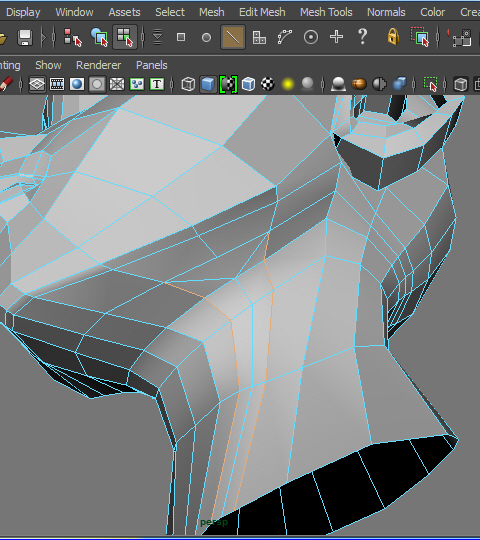The width and height of the screenshot is (480, 540).
Task: Open the Display menu
Action: [23, 12]
